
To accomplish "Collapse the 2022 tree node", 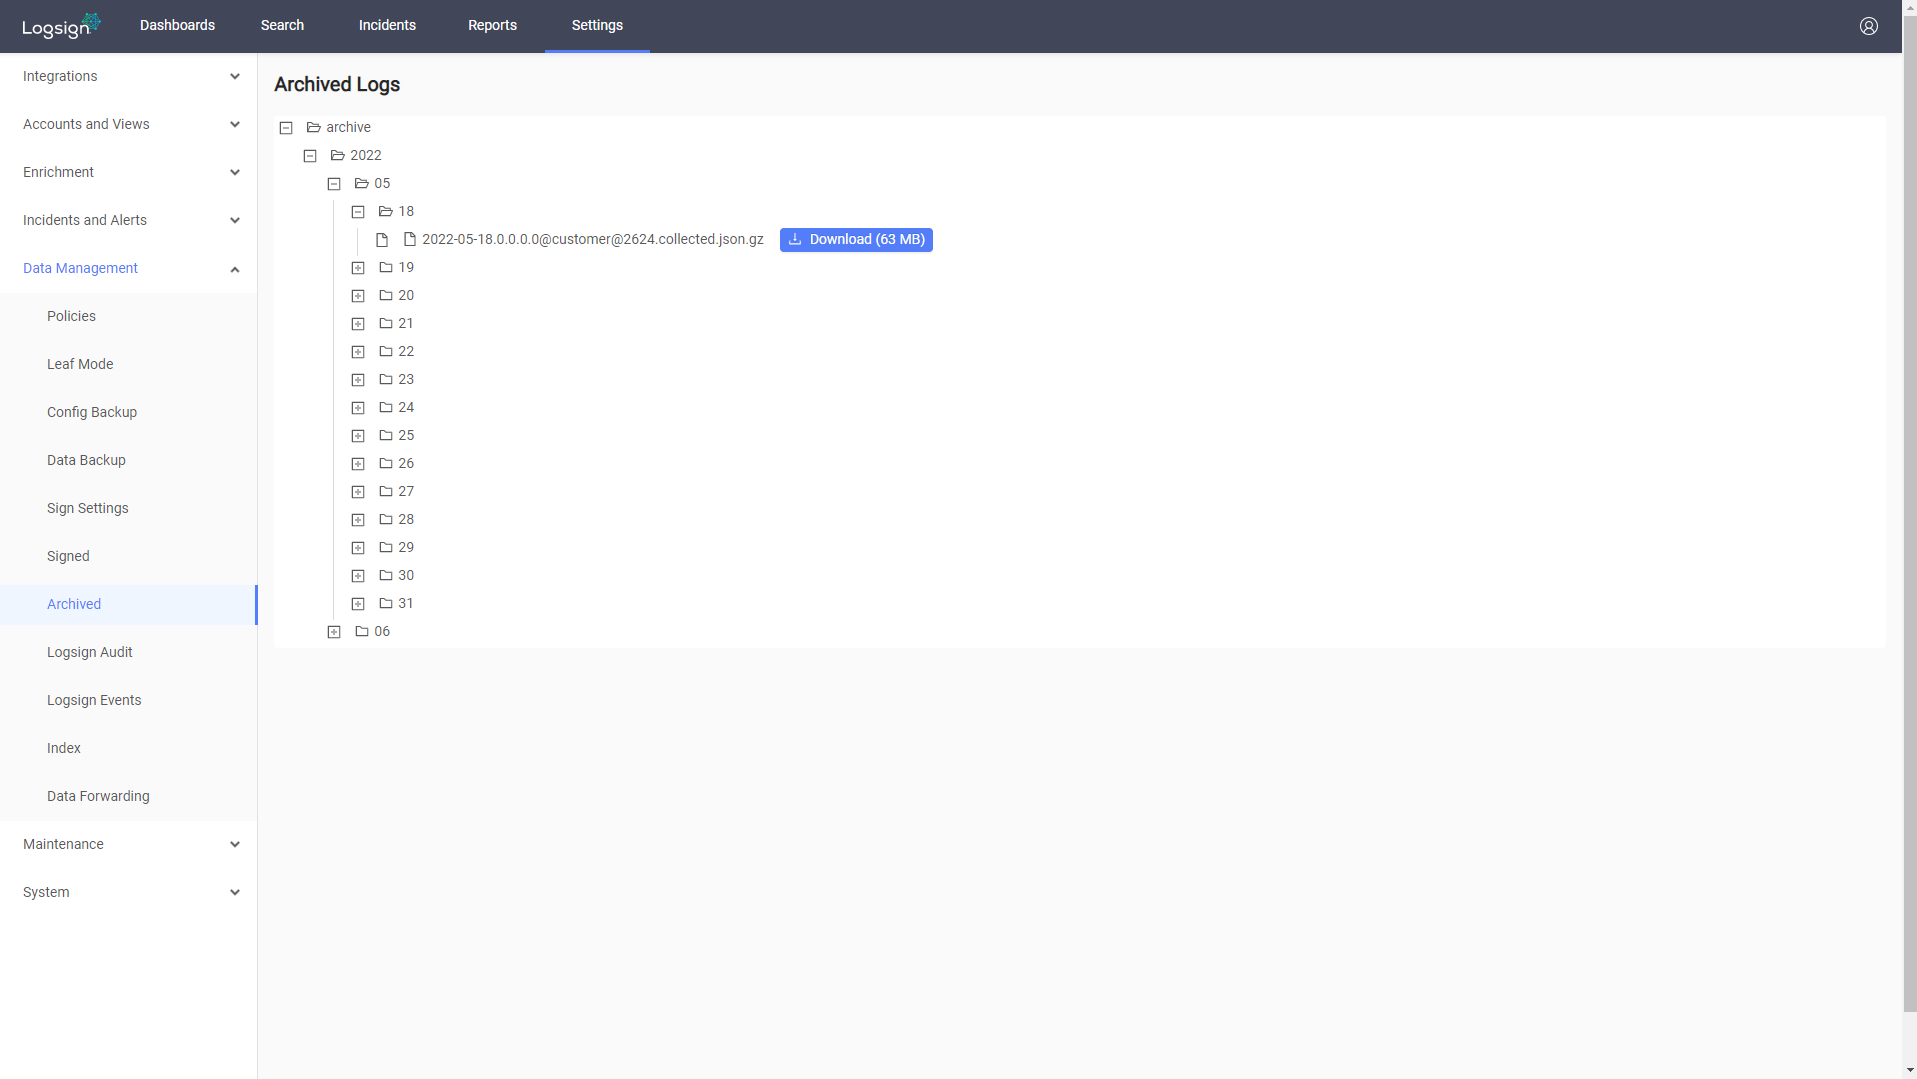I will pos(310,155).
